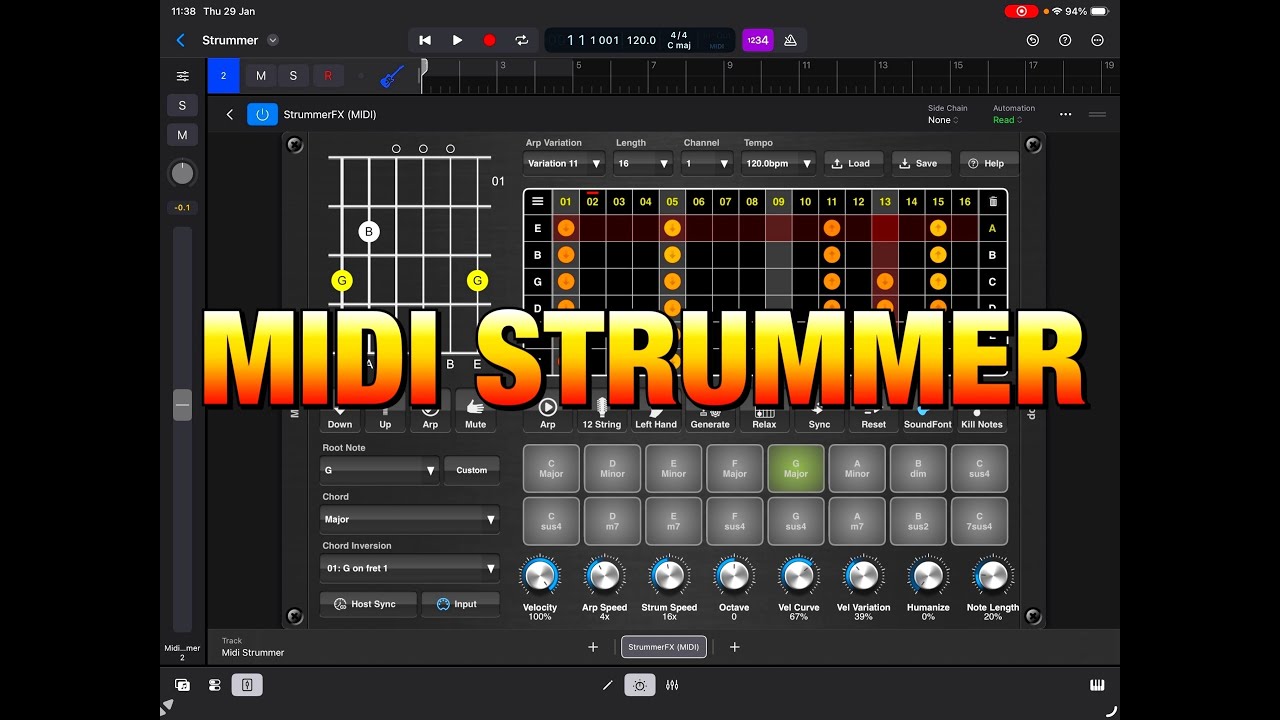
Task: Select step column 05 header
Action: point(672,201)
